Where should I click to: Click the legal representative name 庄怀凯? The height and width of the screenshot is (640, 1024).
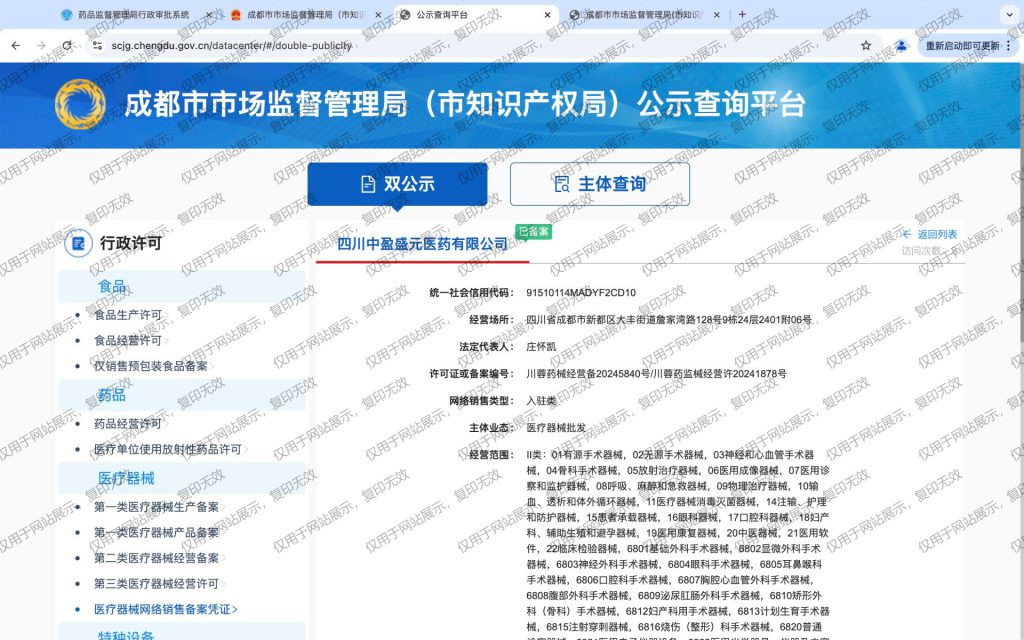[x=541, y=347]
